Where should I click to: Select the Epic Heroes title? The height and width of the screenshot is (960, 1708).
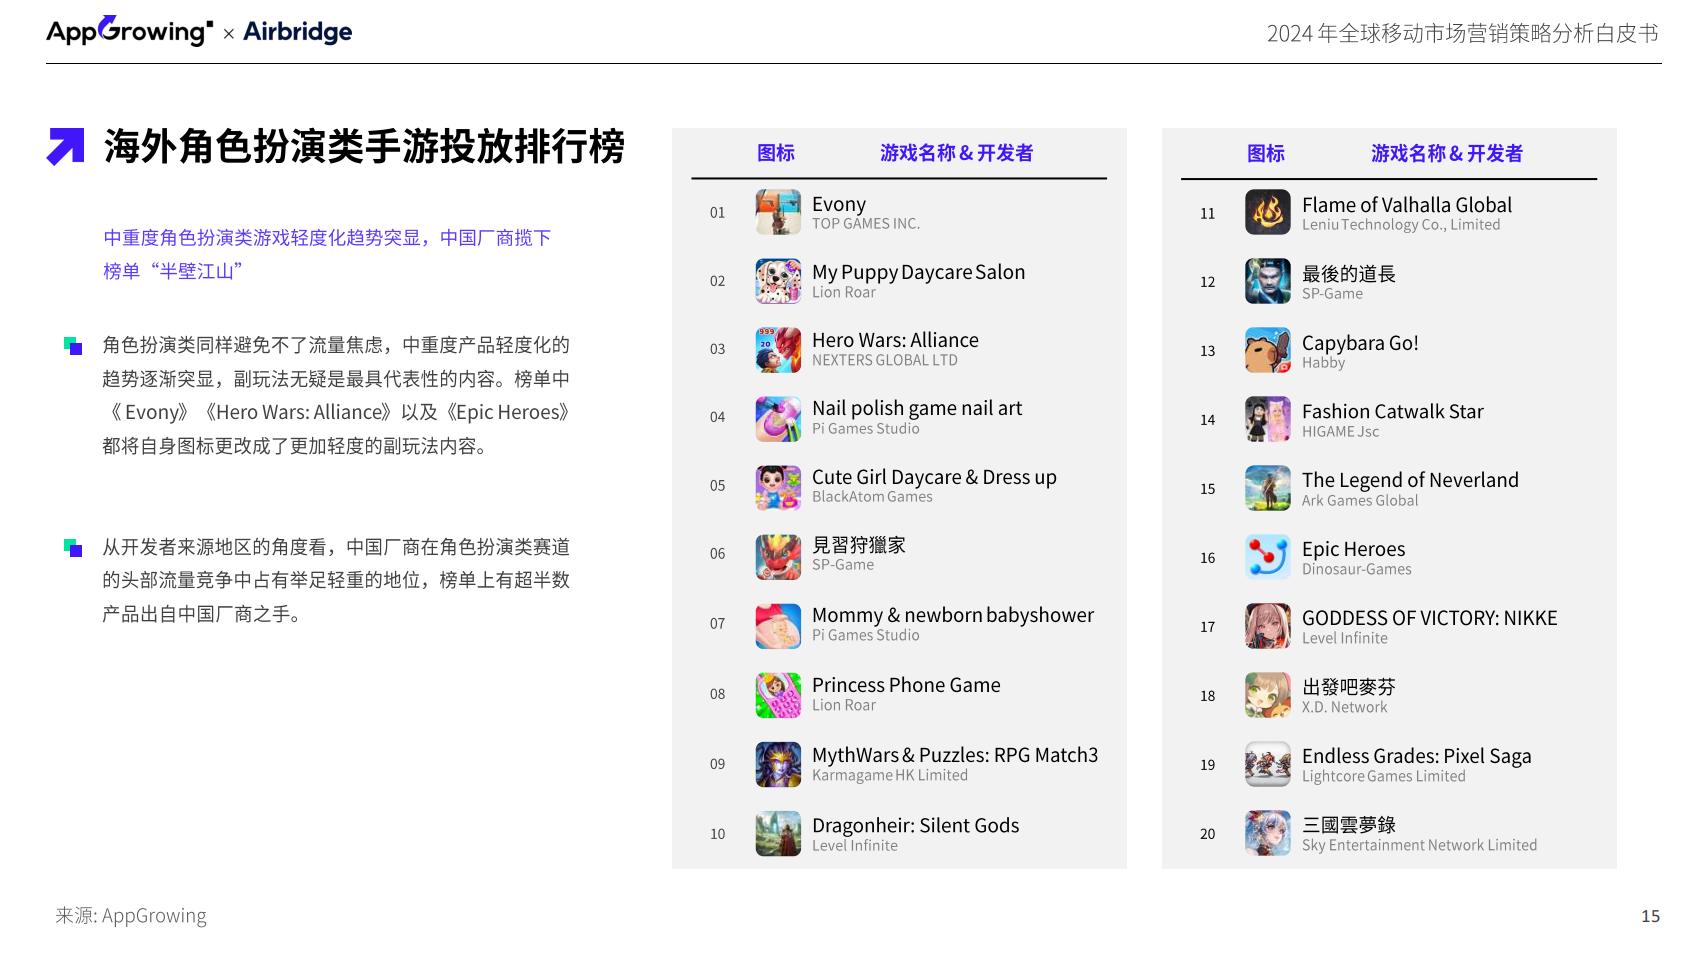coord(1353,549)
